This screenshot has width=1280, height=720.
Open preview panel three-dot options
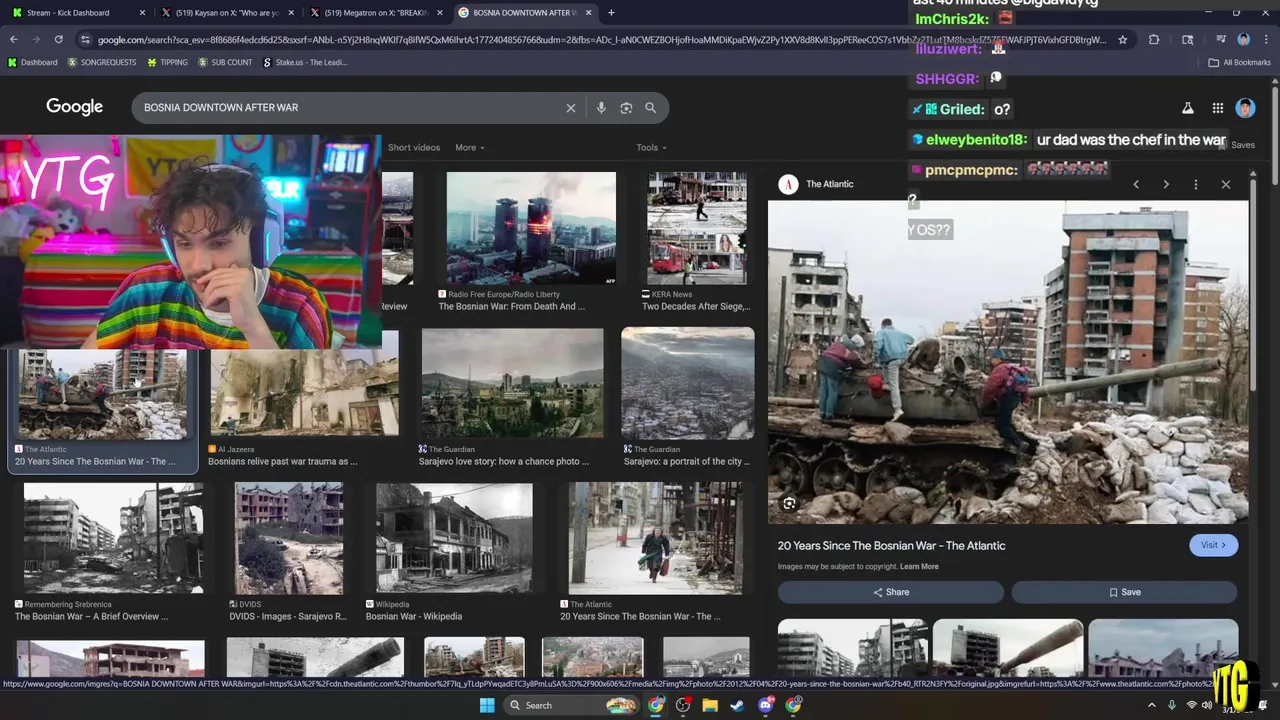pyautogui.click(x=1196, y=184)
